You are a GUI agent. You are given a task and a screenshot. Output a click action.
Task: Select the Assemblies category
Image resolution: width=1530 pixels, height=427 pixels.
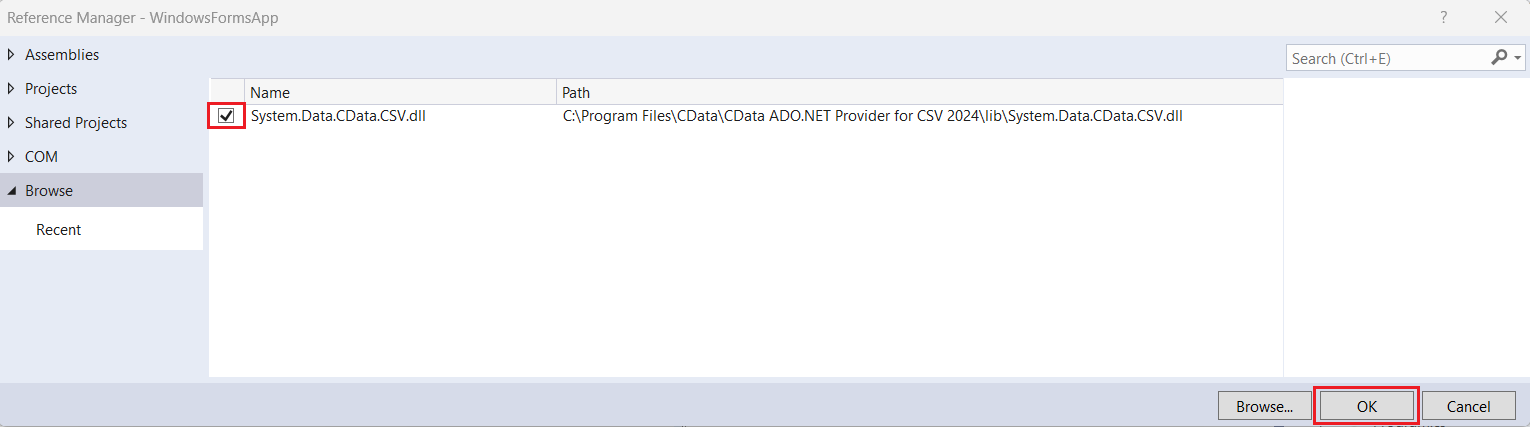pos(62,55)
